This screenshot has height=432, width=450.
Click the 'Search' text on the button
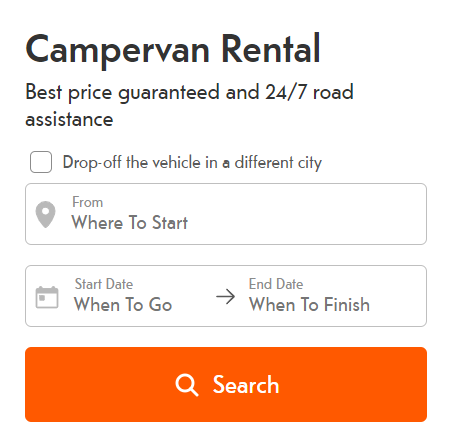click(246, 385)
